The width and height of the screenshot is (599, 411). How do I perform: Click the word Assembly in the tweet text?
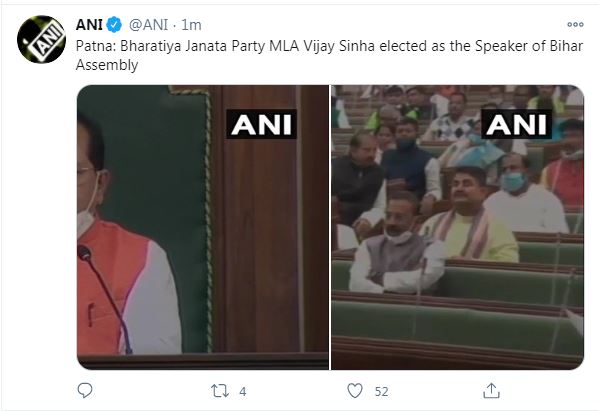click(x=107, y=65)
